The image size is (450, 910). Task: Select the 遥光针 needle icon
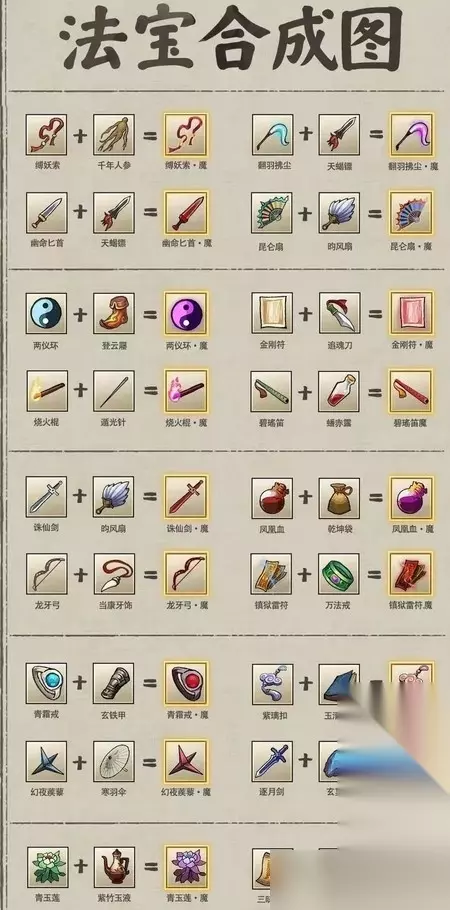point(114,391)
